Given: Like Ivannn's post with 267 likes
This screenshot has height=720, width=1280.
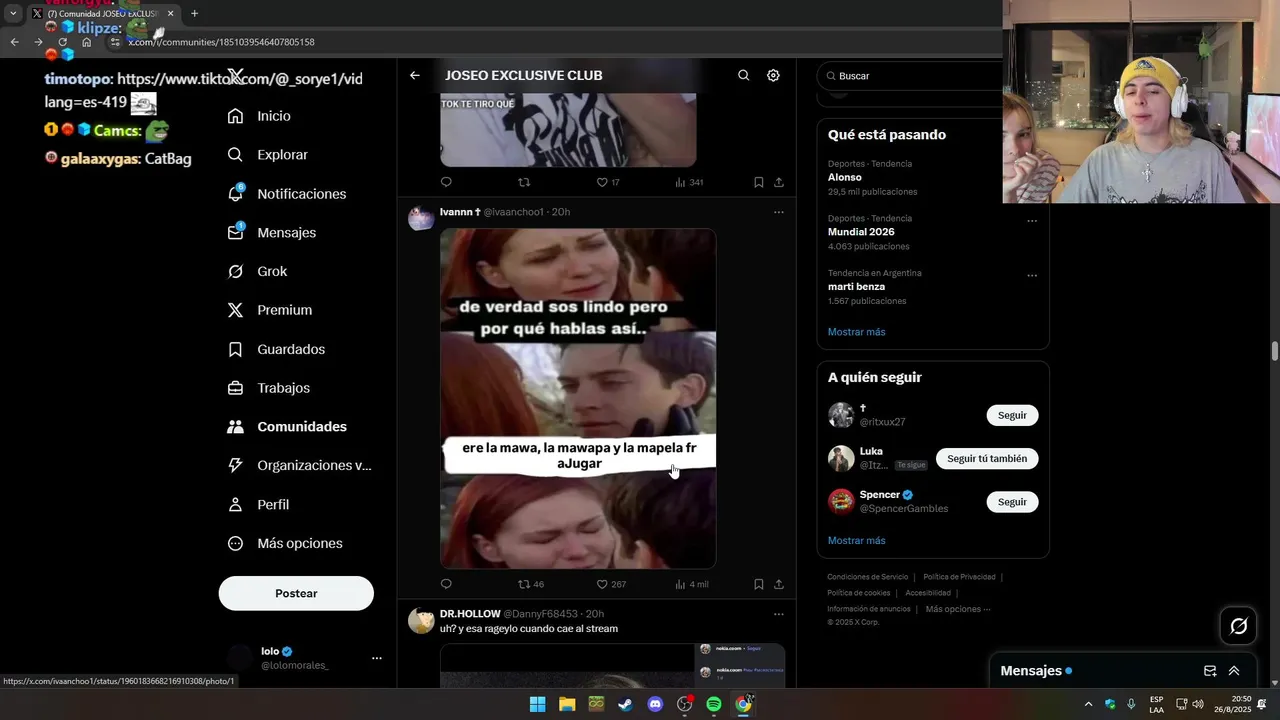Looking at the screenshot, I should coord(611,584).
